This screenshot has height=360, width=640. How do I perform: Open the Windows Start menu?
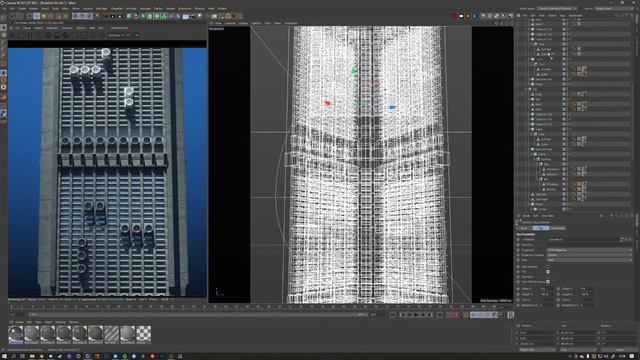point(4,356)
